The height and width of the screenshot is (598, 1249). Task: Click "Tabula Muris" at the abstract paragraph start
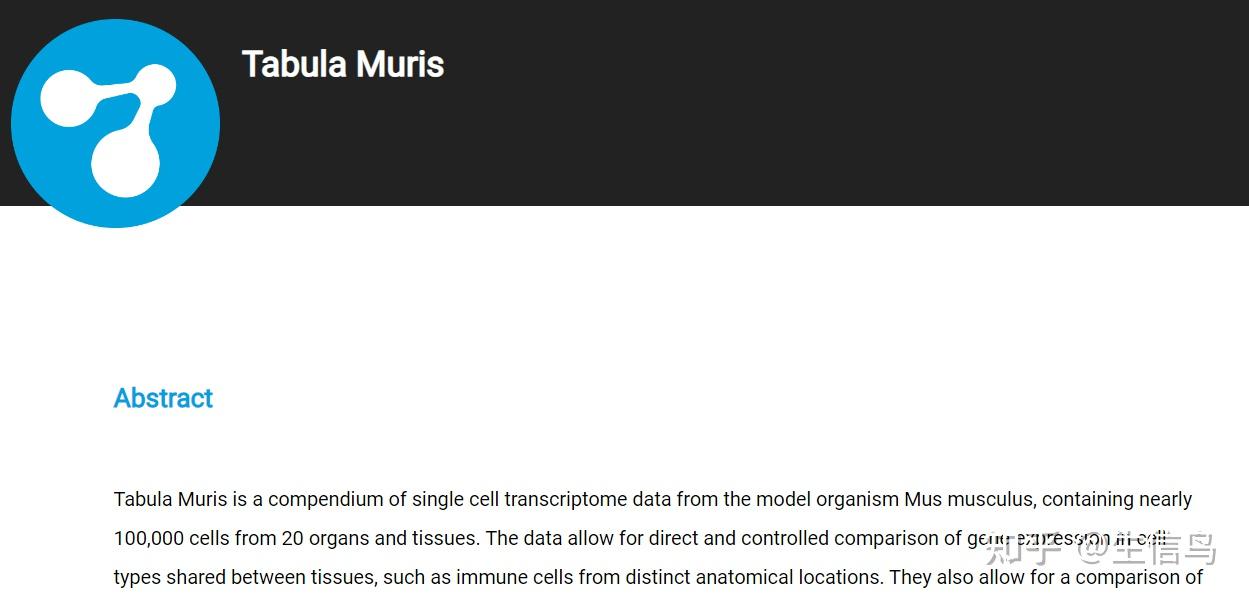(170, 499)
